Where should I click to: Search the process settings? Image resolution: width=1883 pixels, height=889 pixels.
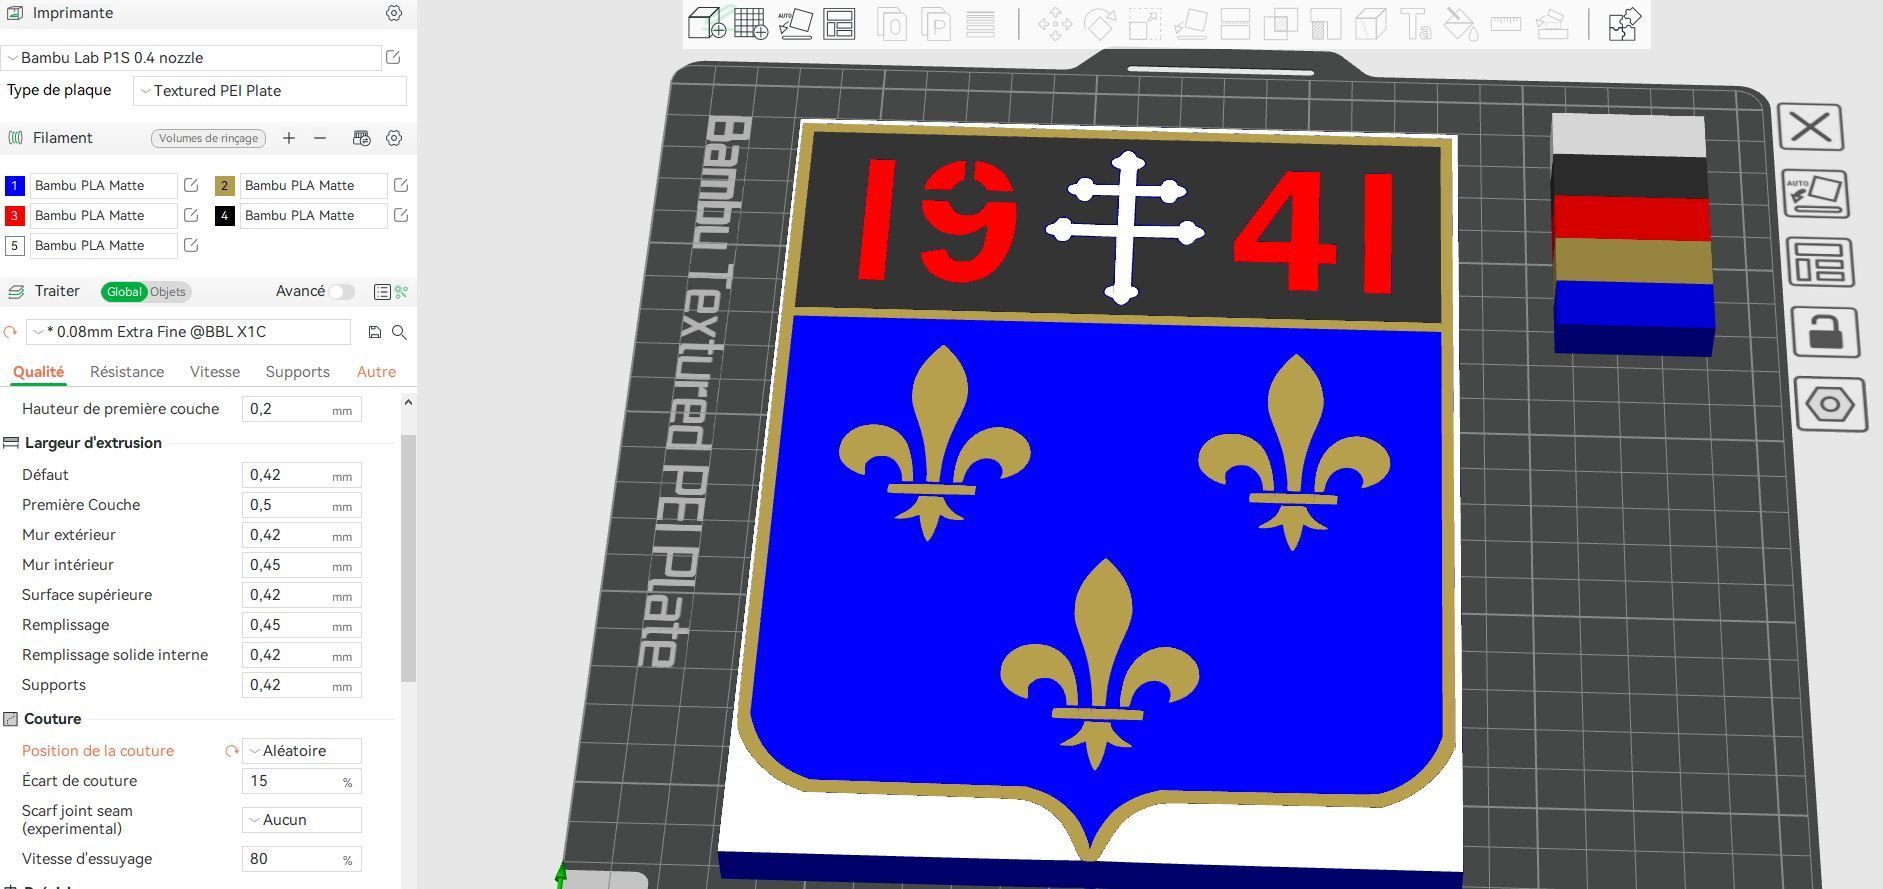pos(399,332)
